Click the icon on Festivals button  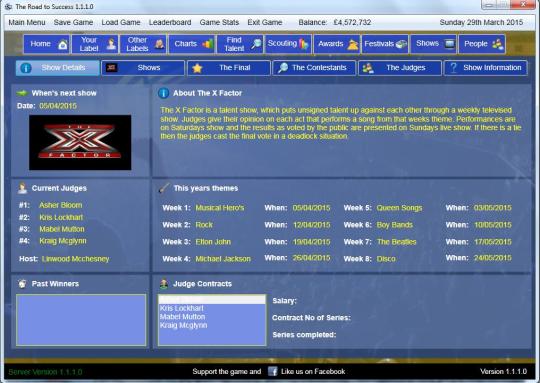coord(401,44)
